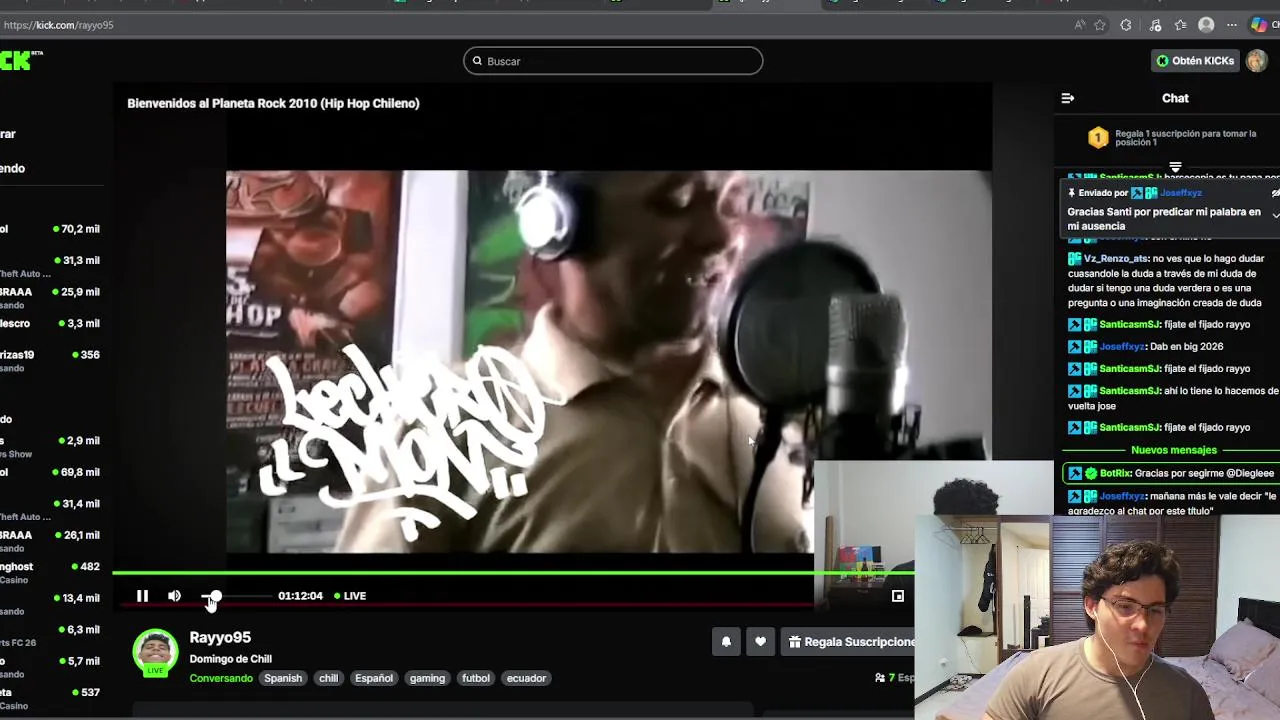The image size is (1280, 720).
Task: Pause the live stream video
Action: (x=142, y=596)
